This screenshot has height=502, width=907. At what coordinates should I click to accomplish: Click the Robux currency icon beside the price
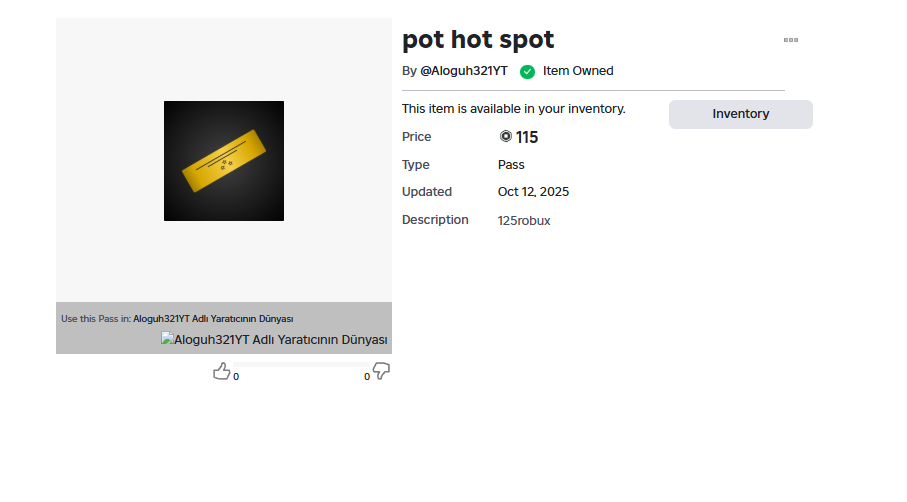point(505,137)
